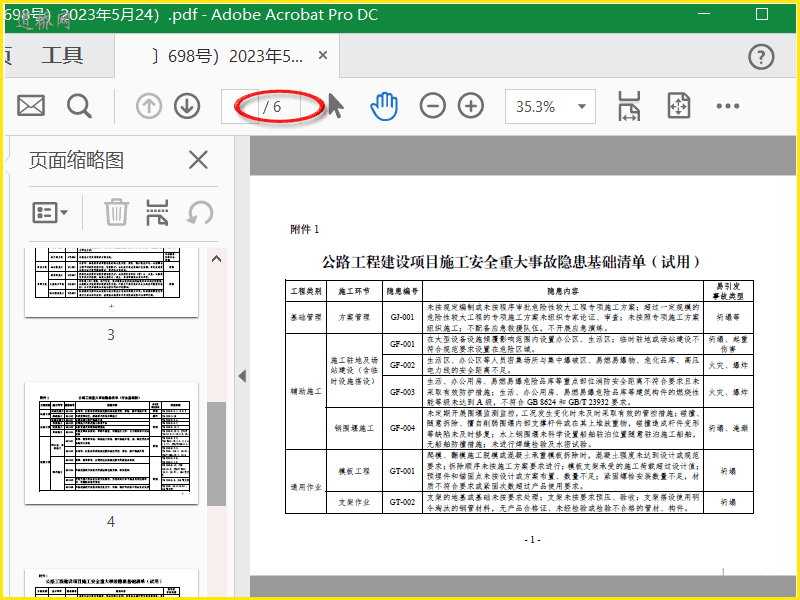
Task: Click the GF-001 table cell
Action: coord(402,344)
